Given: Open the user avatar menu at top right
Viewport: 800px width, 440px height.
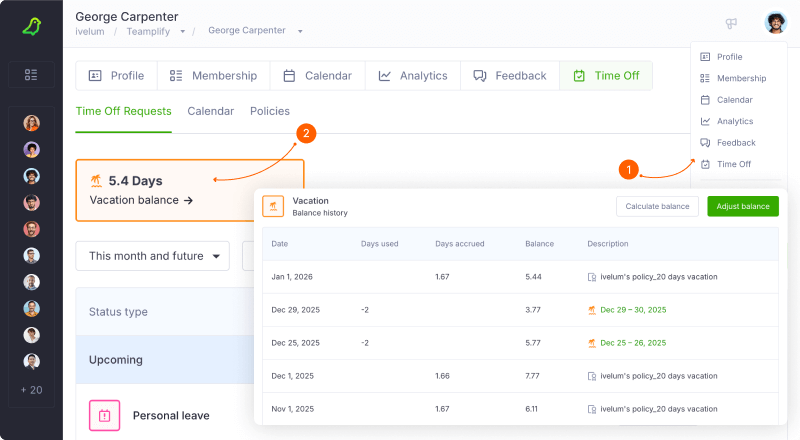Looking at the screenshot, I should tap(775, 23).
